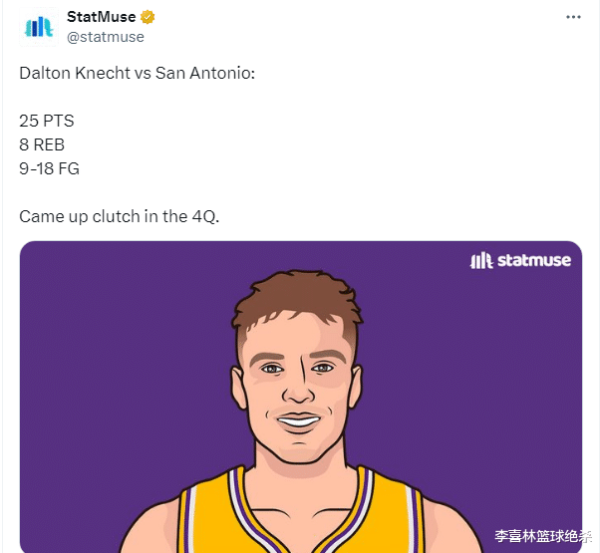Image resolution: width=600 pixels, height=553 pixels.
Task: Open the three-dot more options menu
Action: point(573,17)
